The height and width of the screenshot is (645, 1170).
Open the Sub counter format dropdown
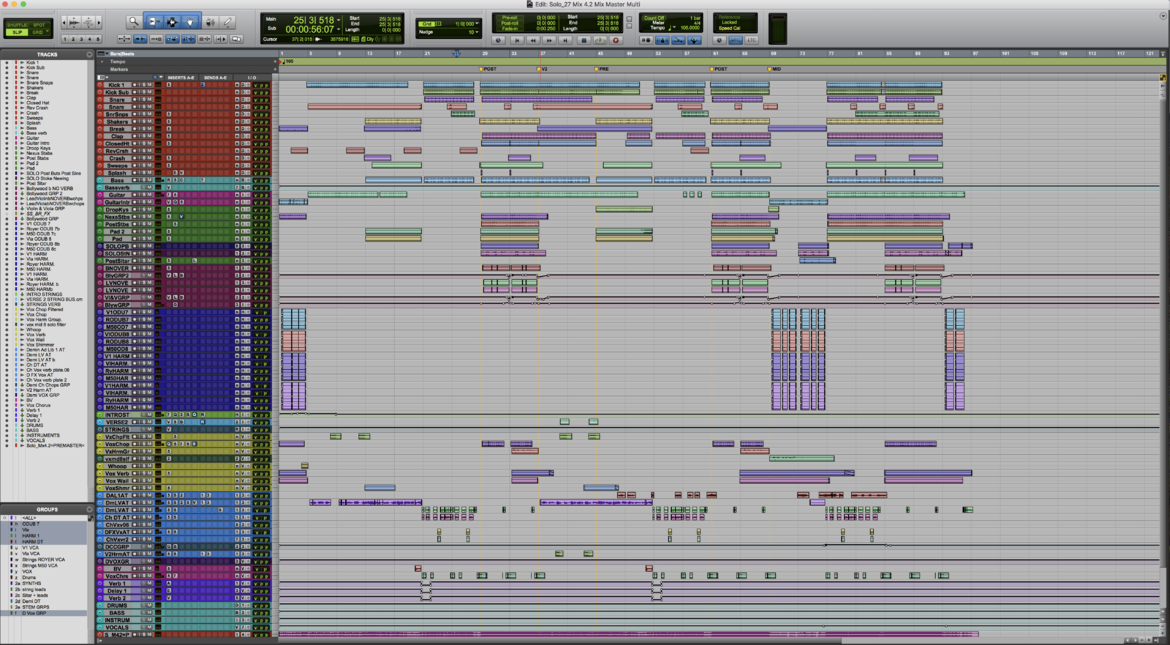[x=340, y=29]
